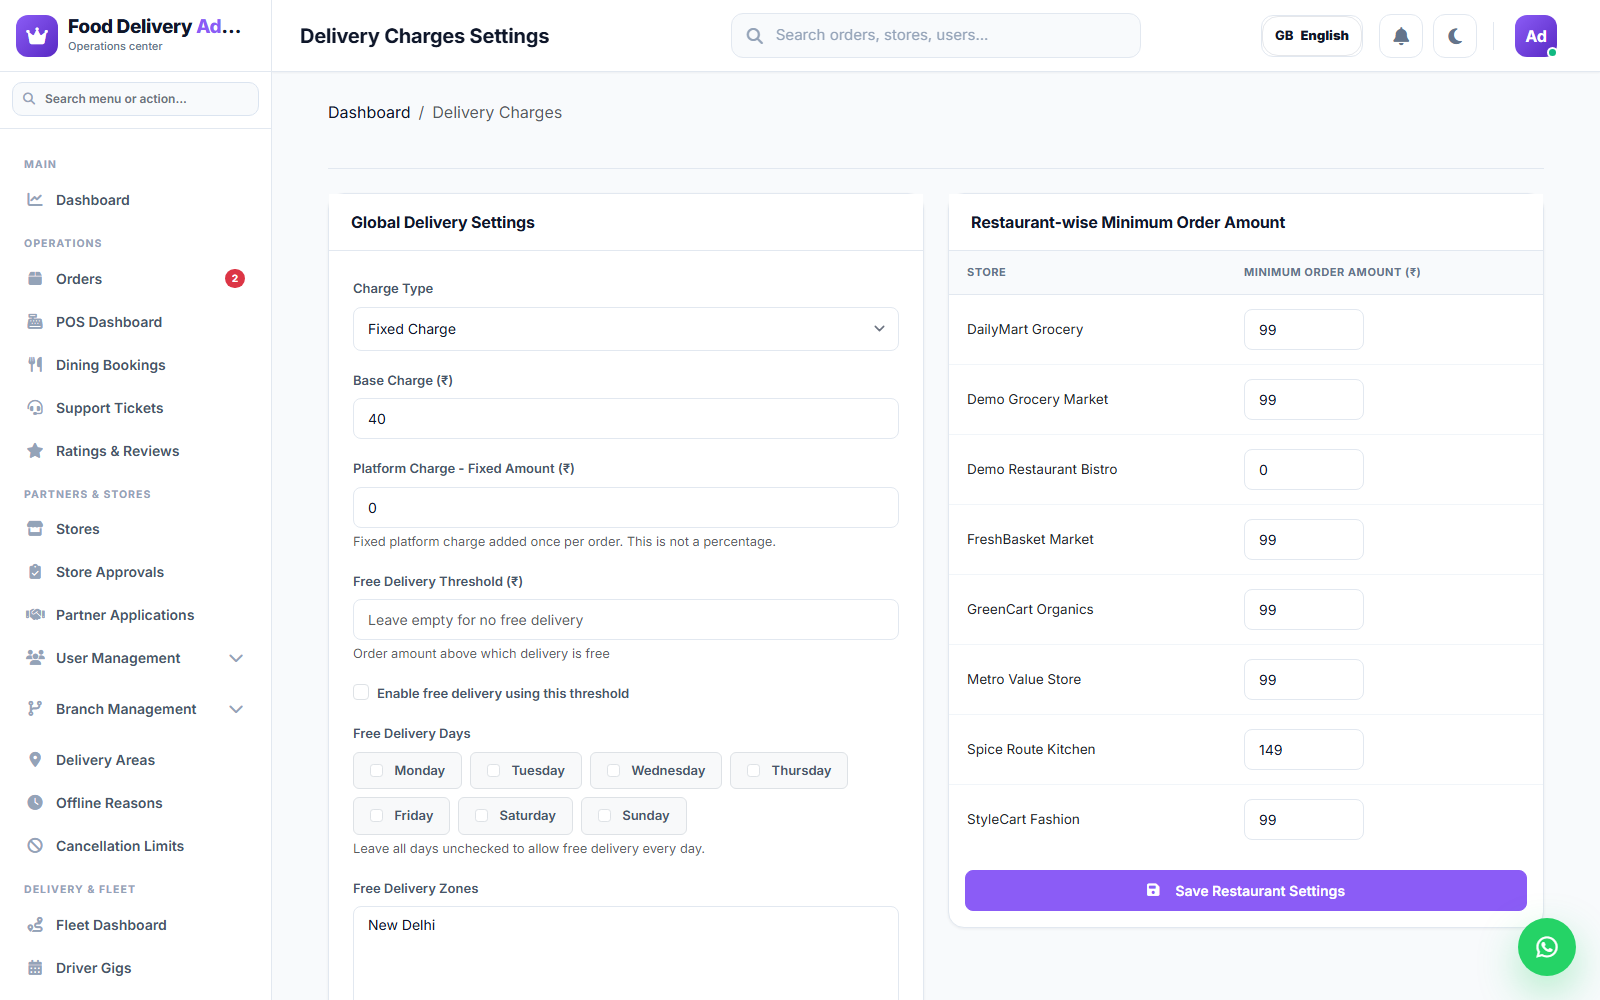
Task: Click the Orders box icon
Action: point(35,278)
